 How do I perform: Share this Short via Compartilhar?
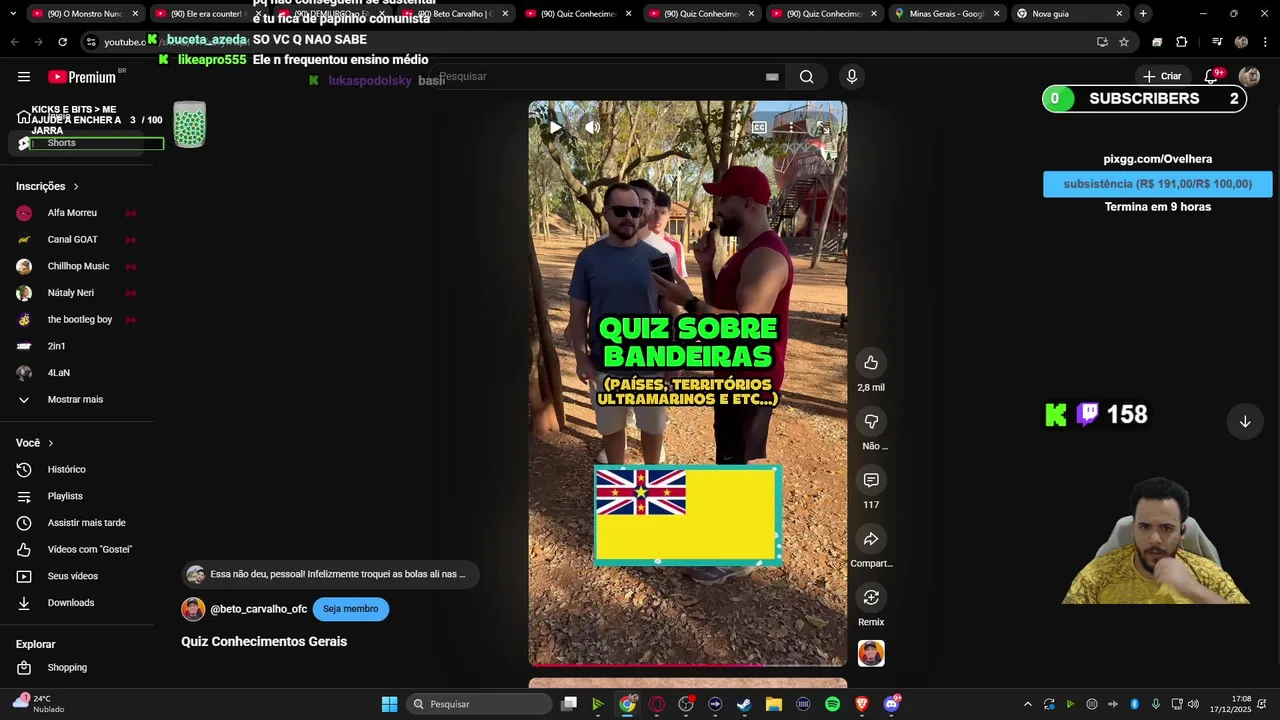[x=871, y=539]
